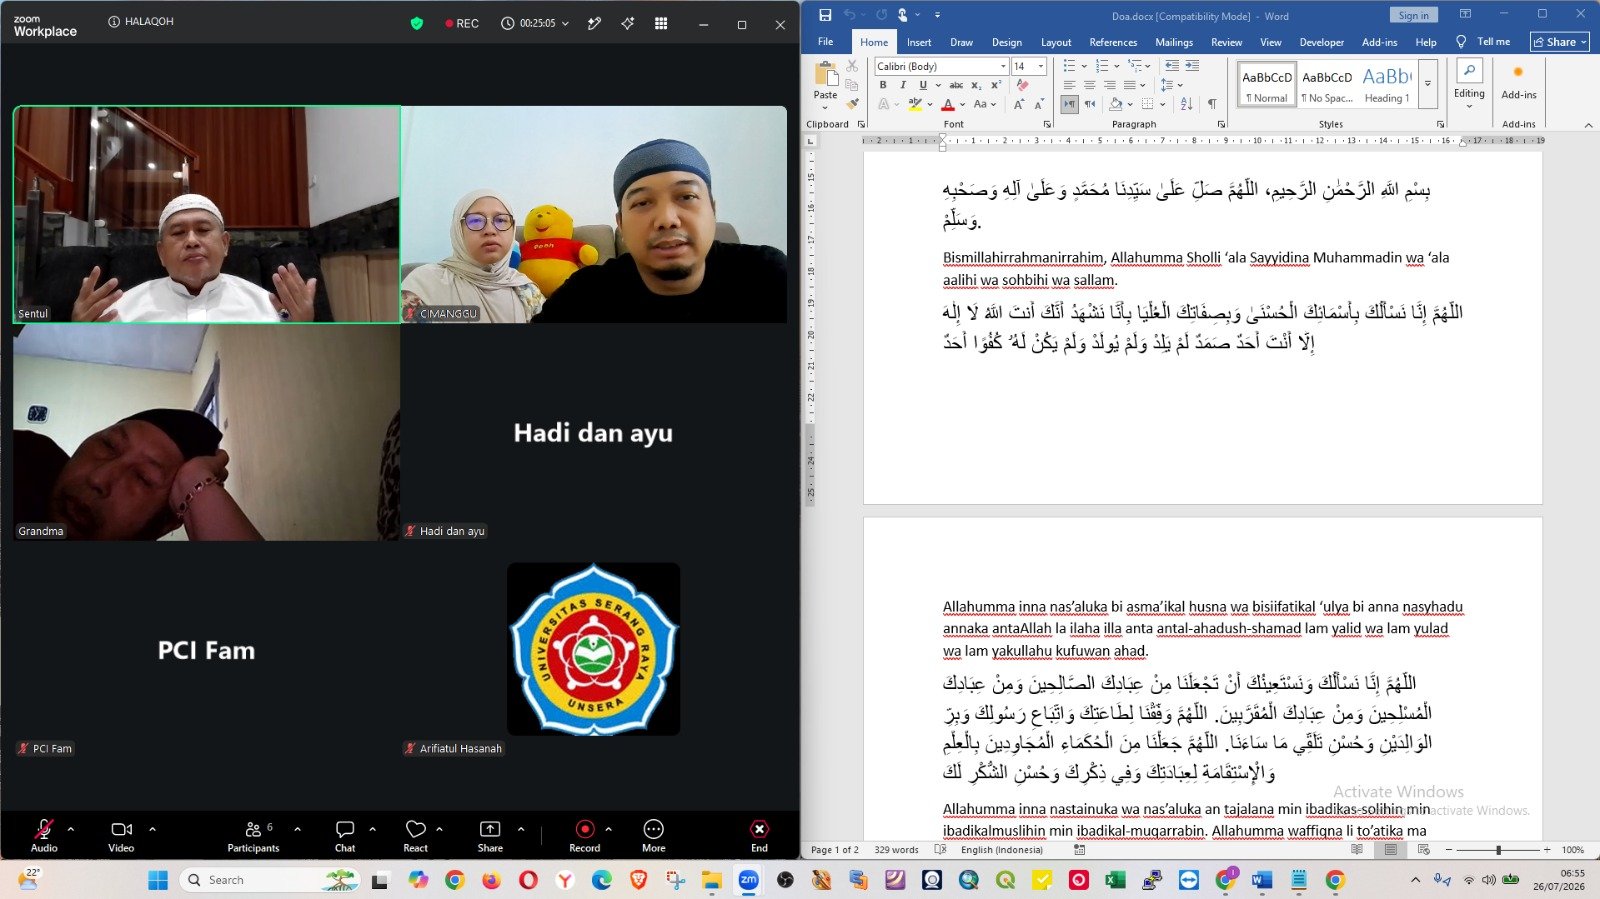Click Center align icon in Word

1090,85
